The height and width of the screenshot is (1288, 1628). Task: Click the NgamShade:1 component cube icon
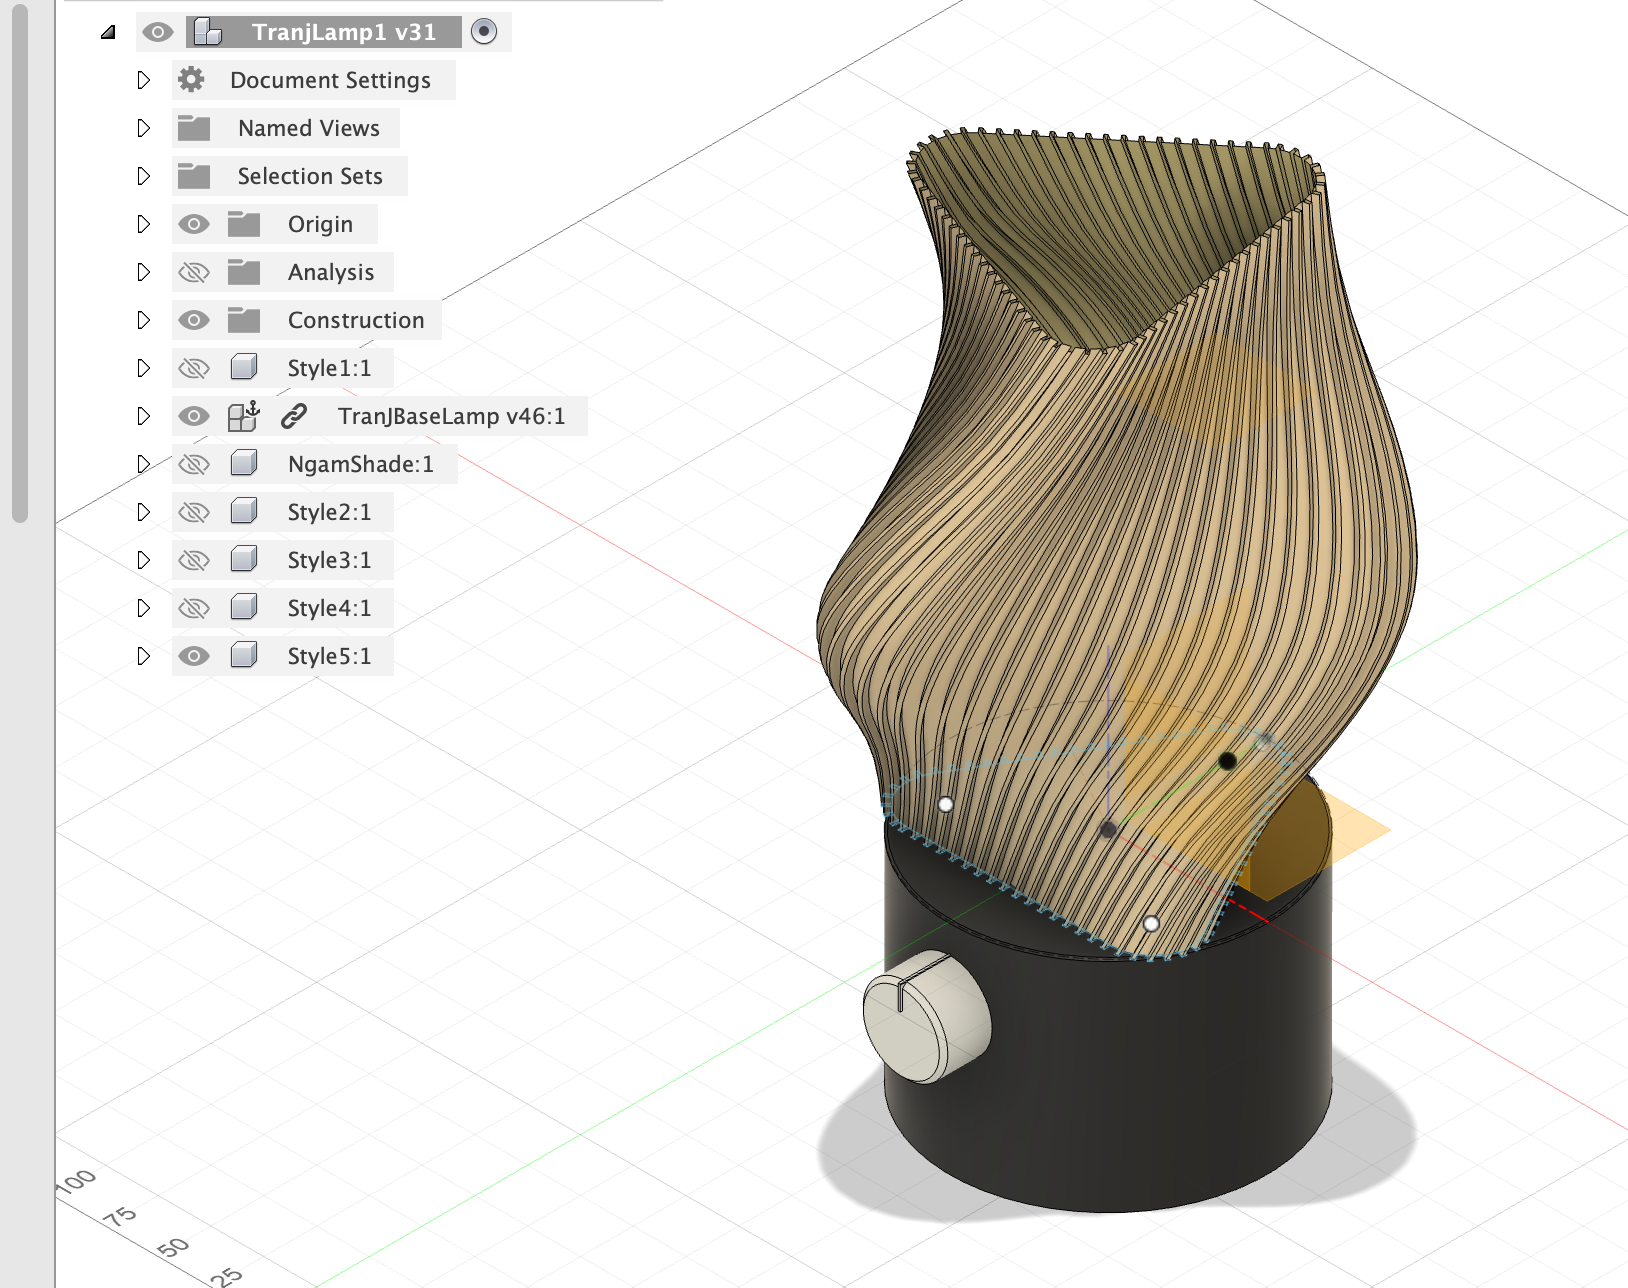pos(244,463)
